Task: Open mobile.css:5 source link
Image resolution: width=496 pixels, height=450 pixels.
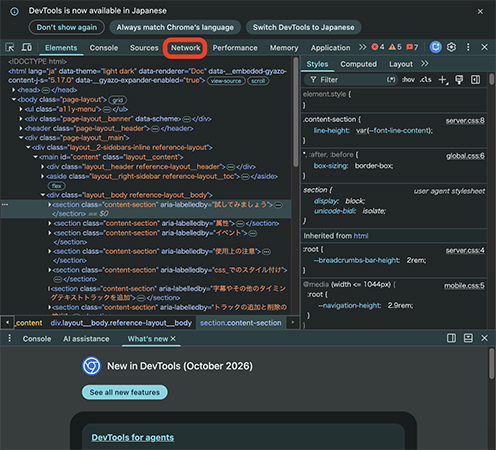Action: coord(464,286)
